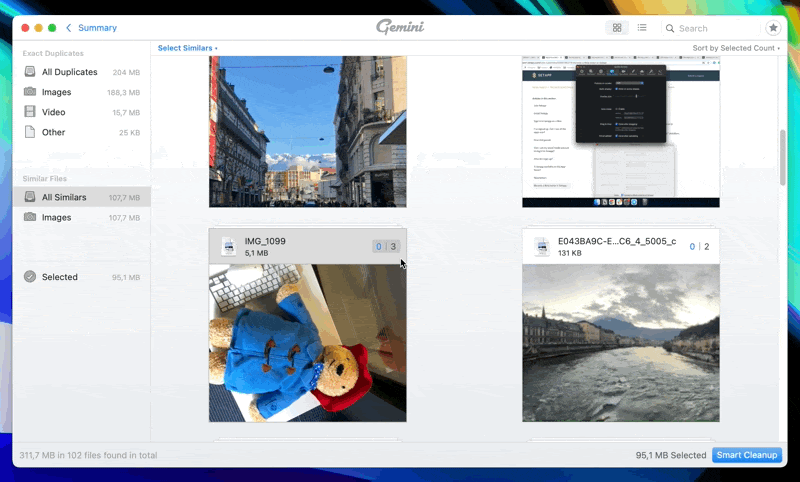This screenshot has height=482, width=800.
Task: Click IMG_1099 selected count 0 | 3
Action: (386, 246)
